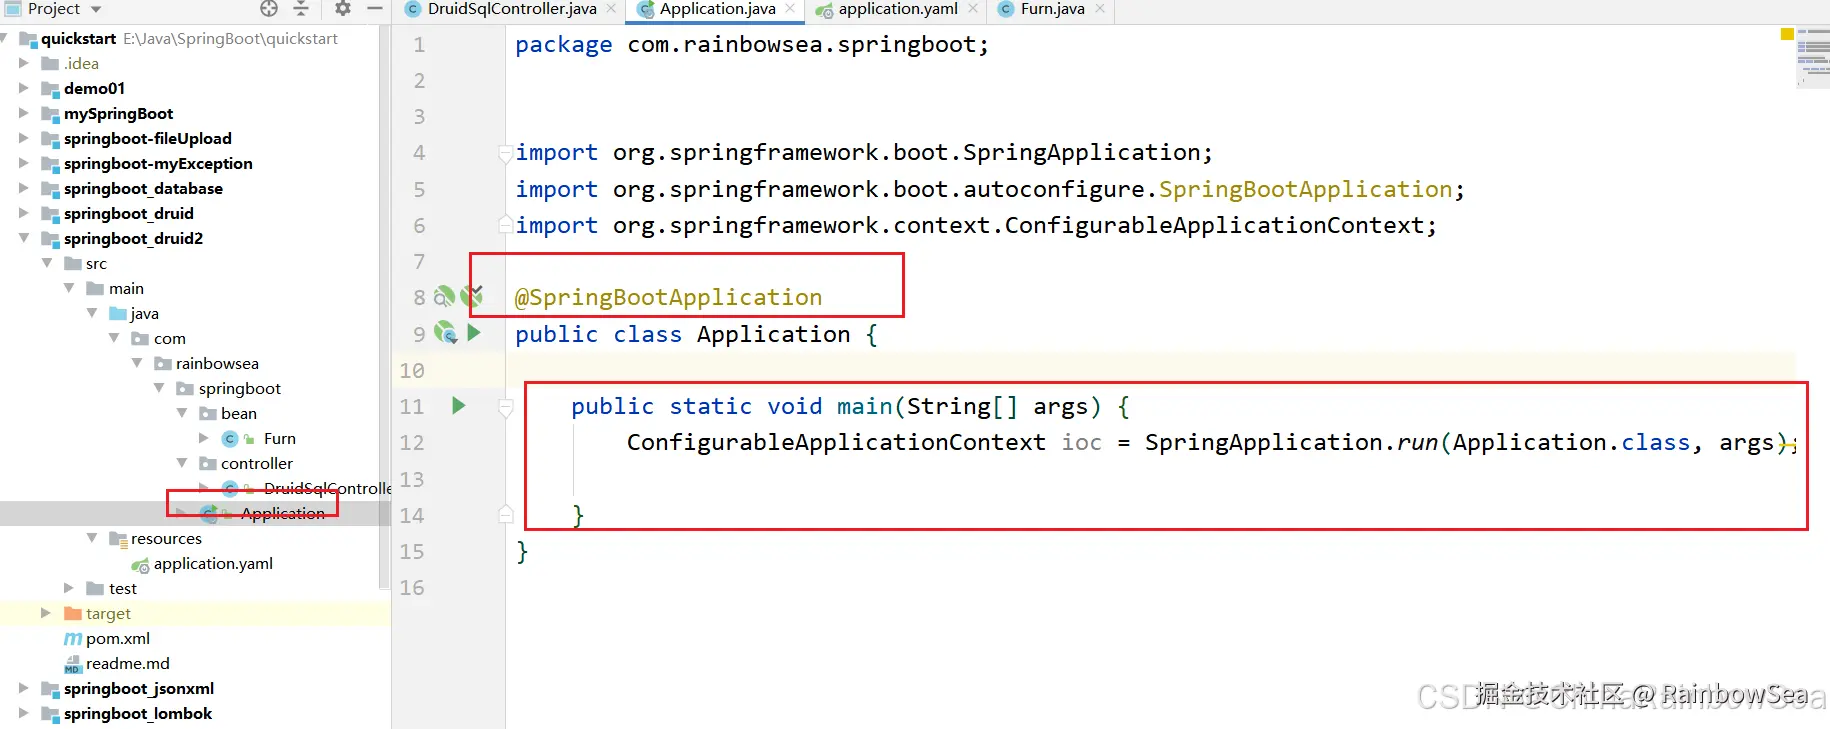This screenshot has width=1830, height=729.
Task: Close the DruidSqlController.java tab
Action: [x=611, y=9]
